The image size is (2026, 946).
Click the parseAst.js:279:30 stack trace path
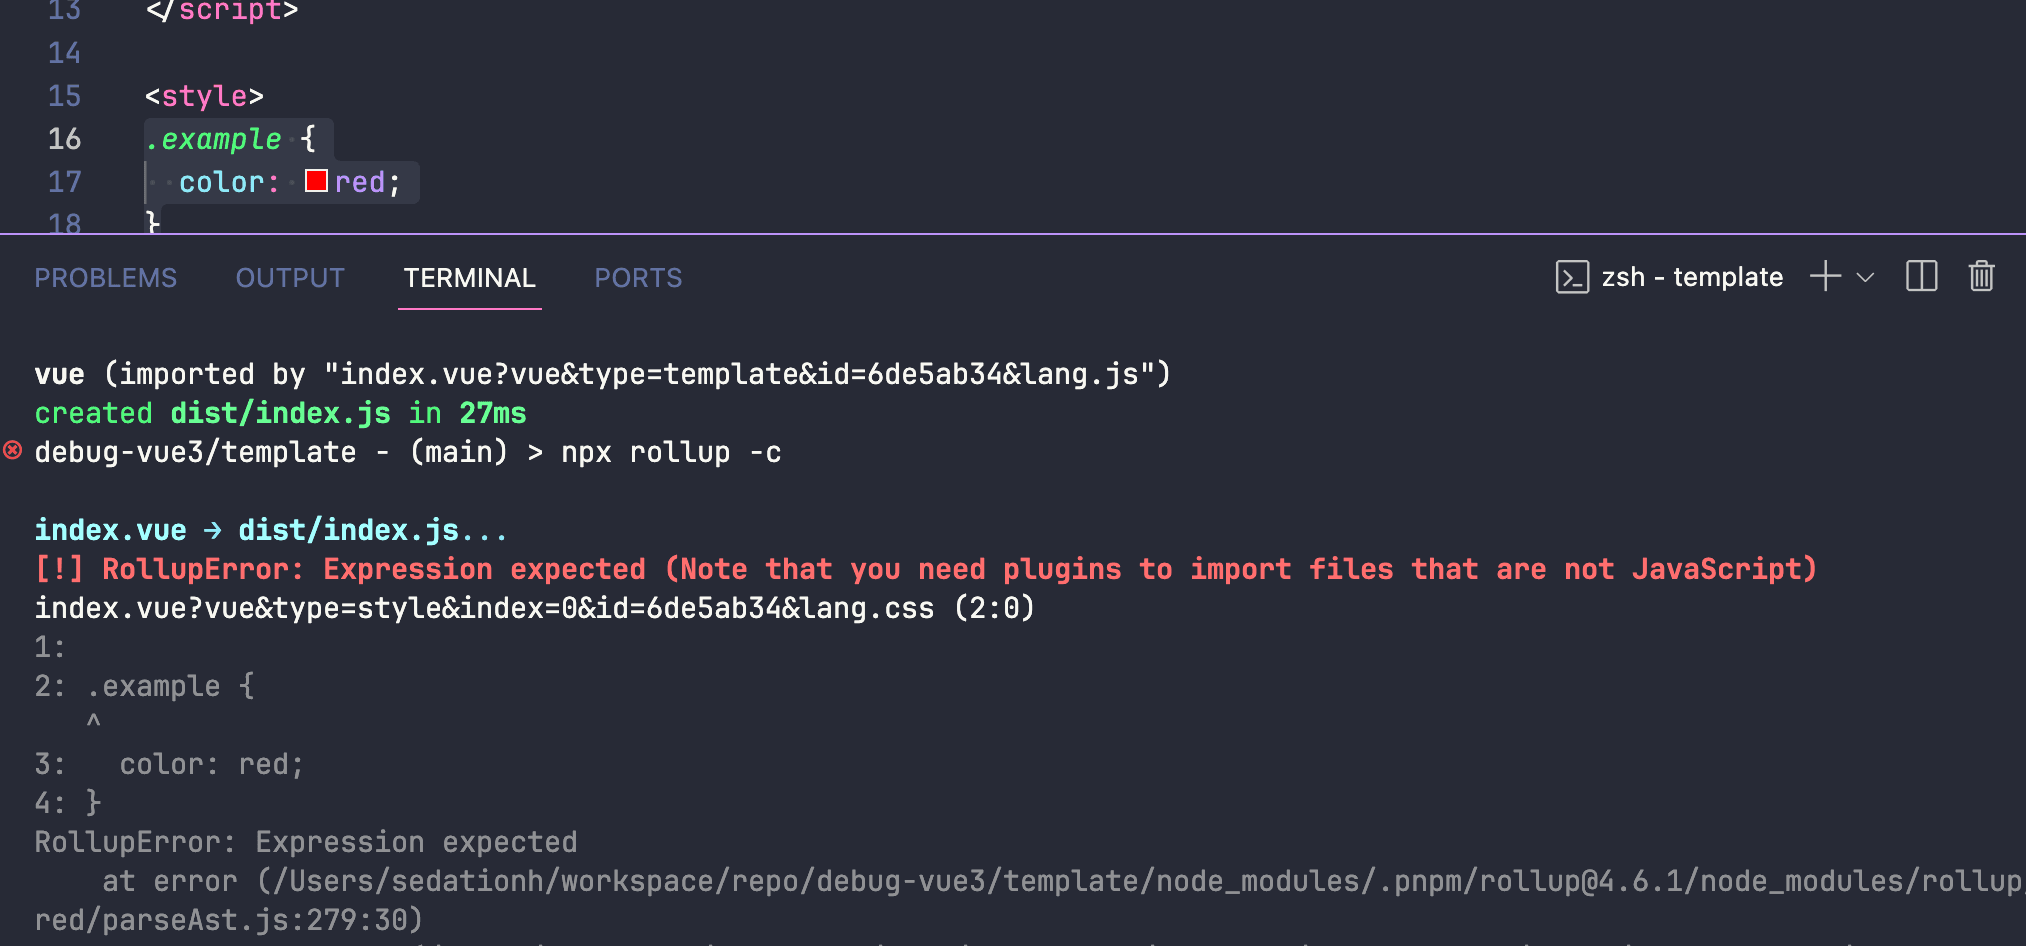[228, 920]
